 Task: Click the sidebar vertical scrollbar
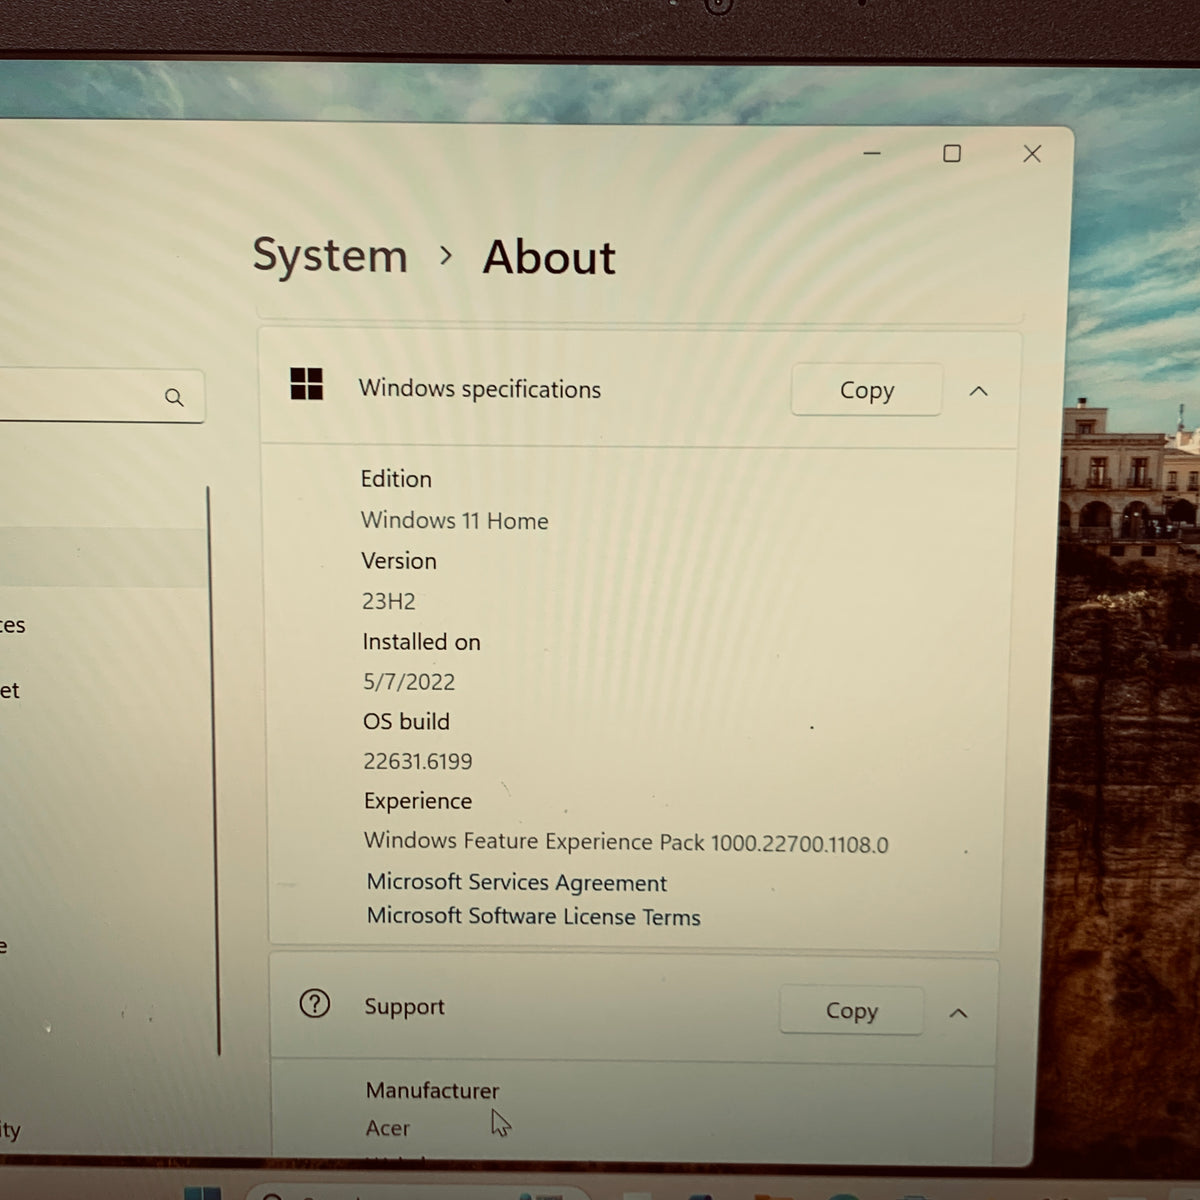click(212, 770)
